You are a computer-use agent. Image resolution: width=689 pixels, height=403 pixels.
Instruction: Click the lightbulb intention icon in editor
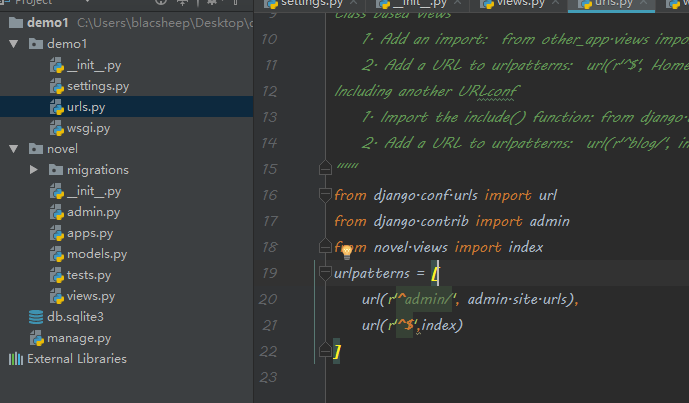pyautogui.click(x=348, y=253)
